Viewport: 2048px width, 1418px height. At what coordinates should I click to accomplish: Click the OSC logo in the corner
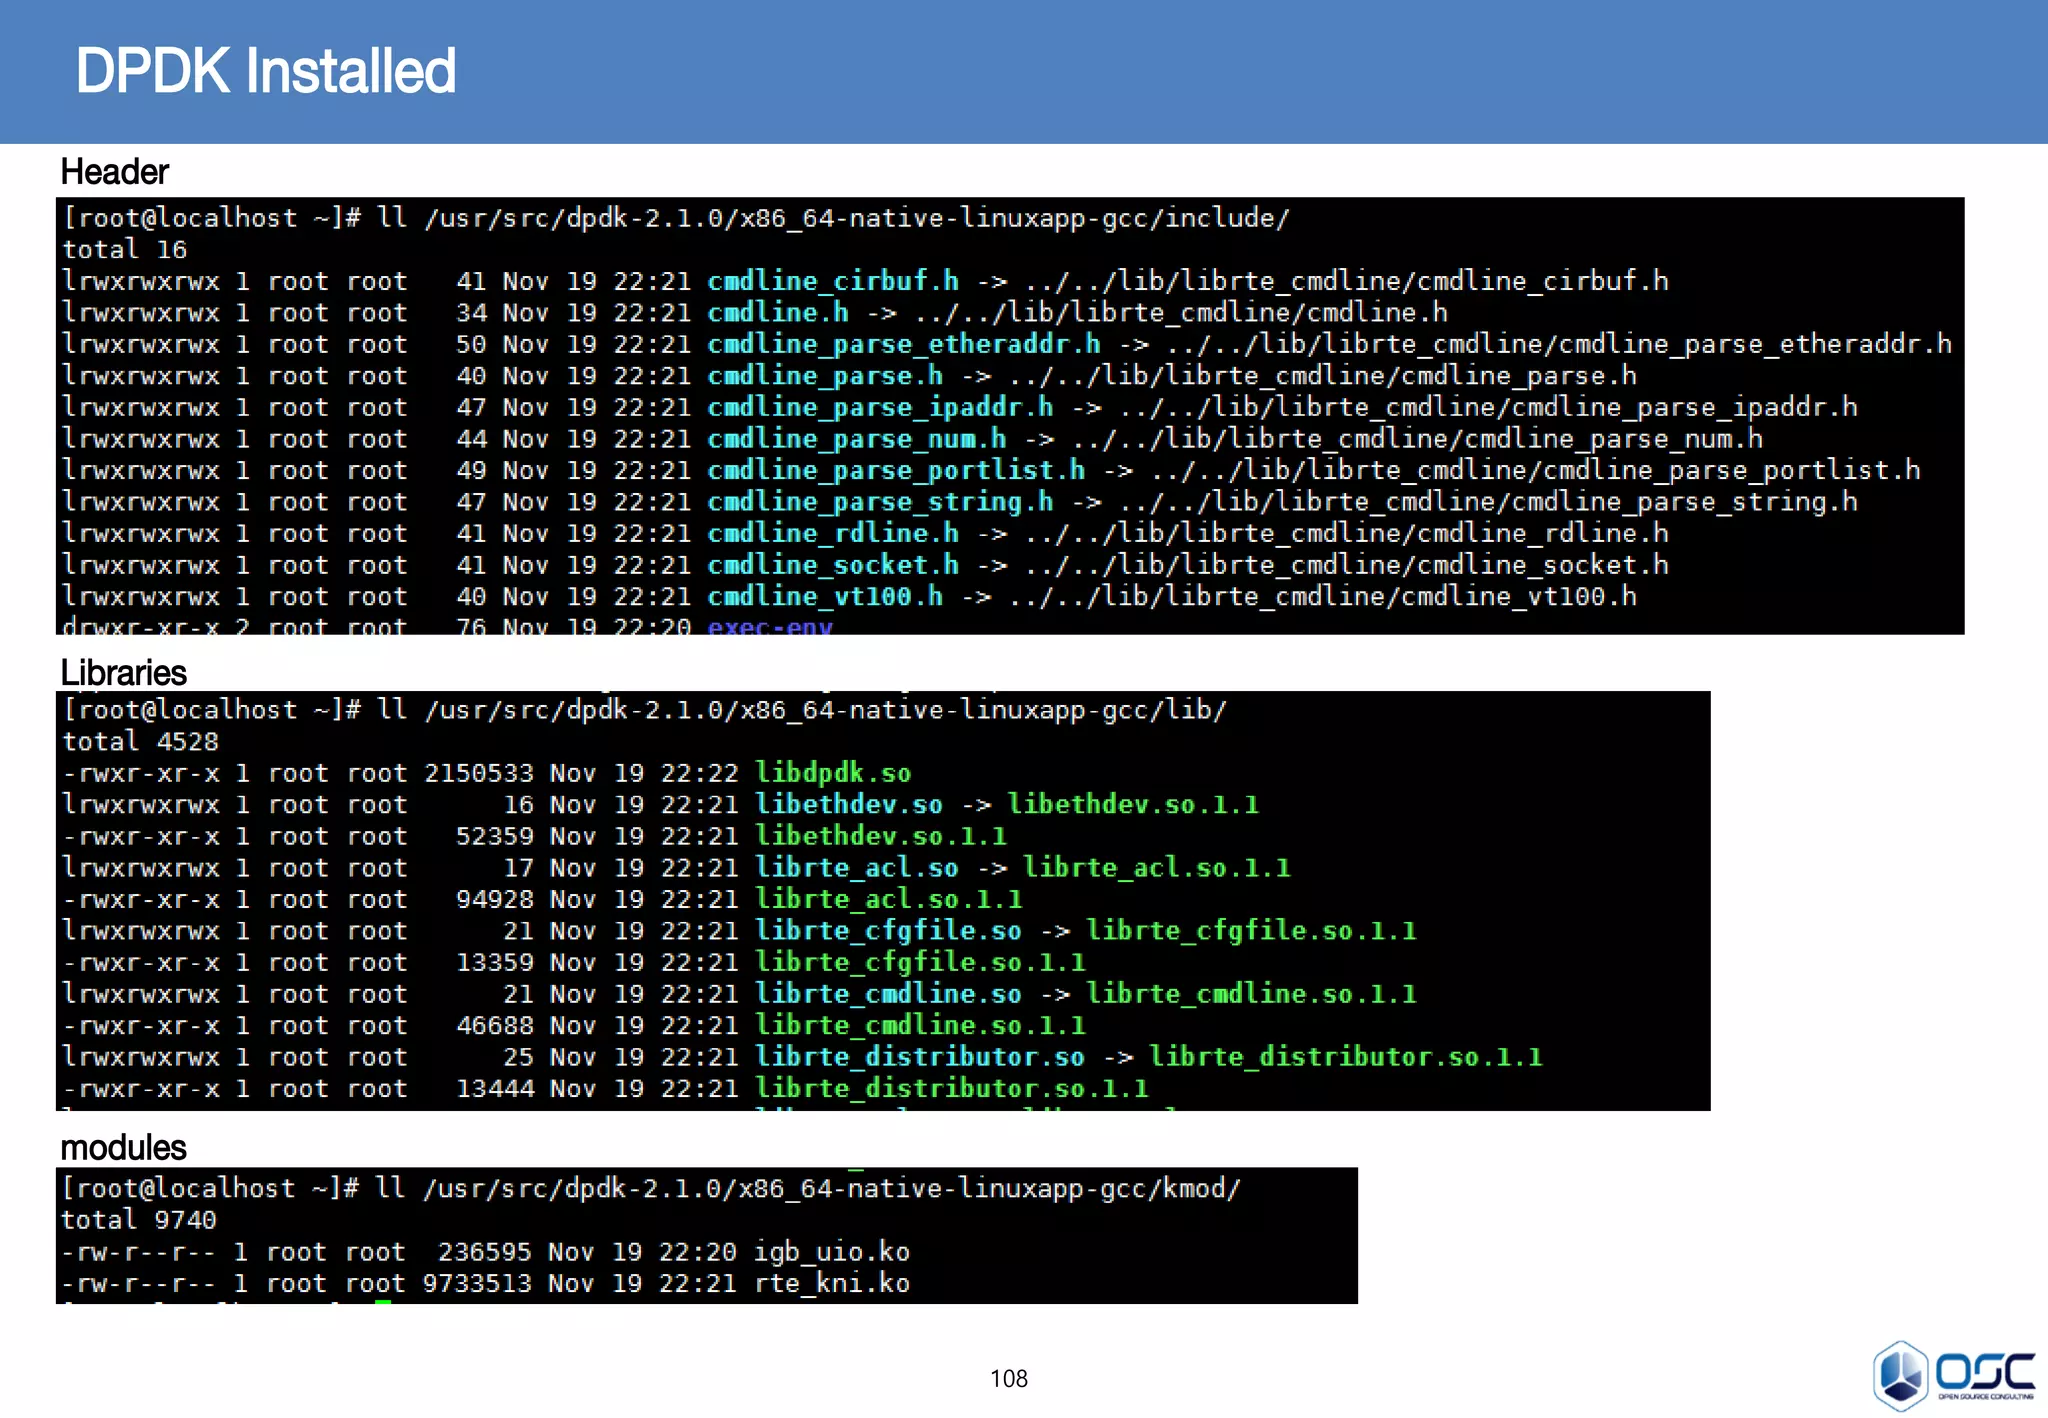[1953, 1375]
